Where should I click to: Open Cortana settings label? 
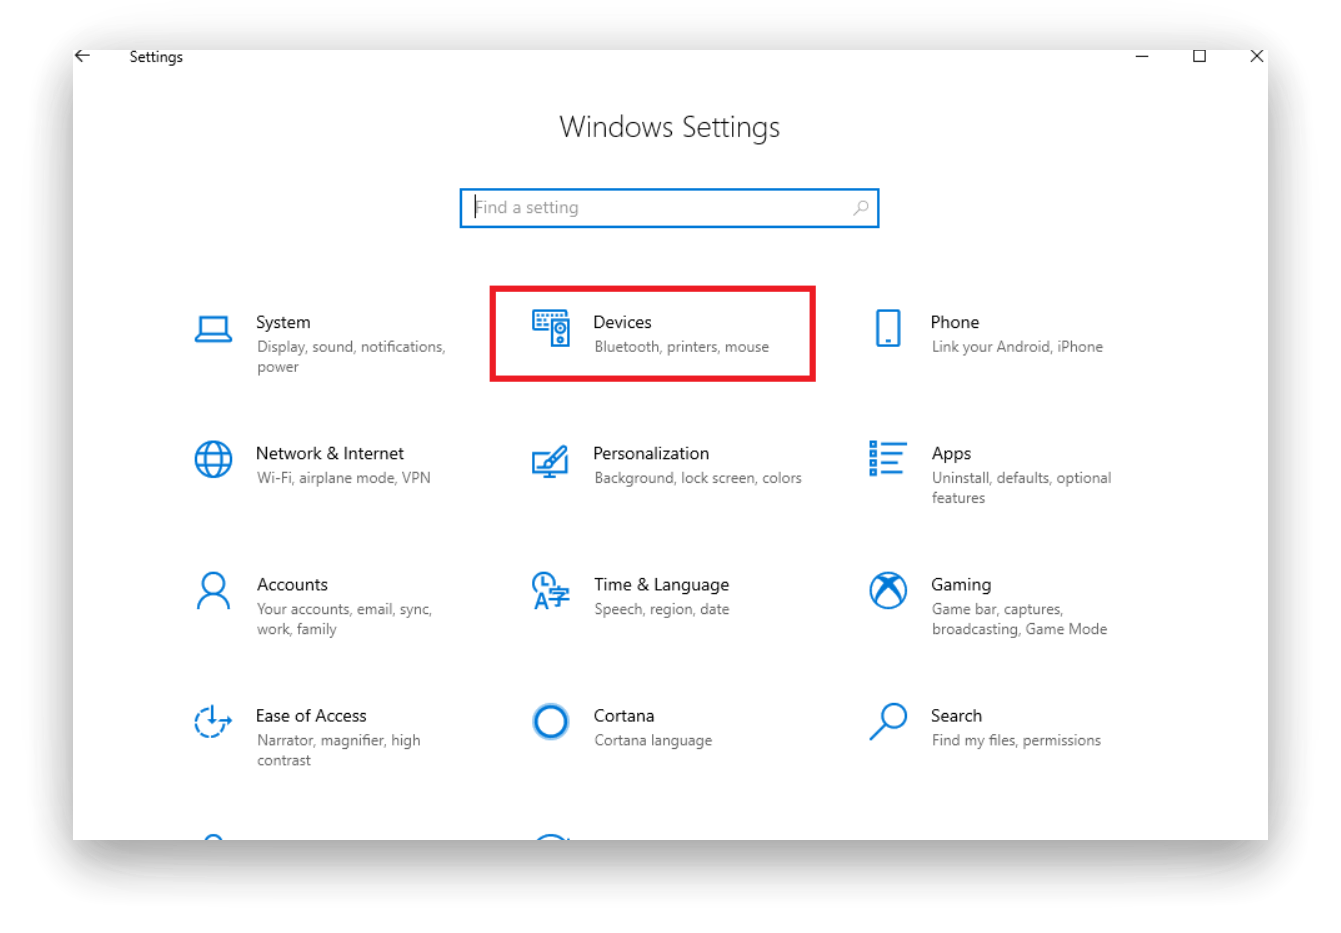(624, 715)
